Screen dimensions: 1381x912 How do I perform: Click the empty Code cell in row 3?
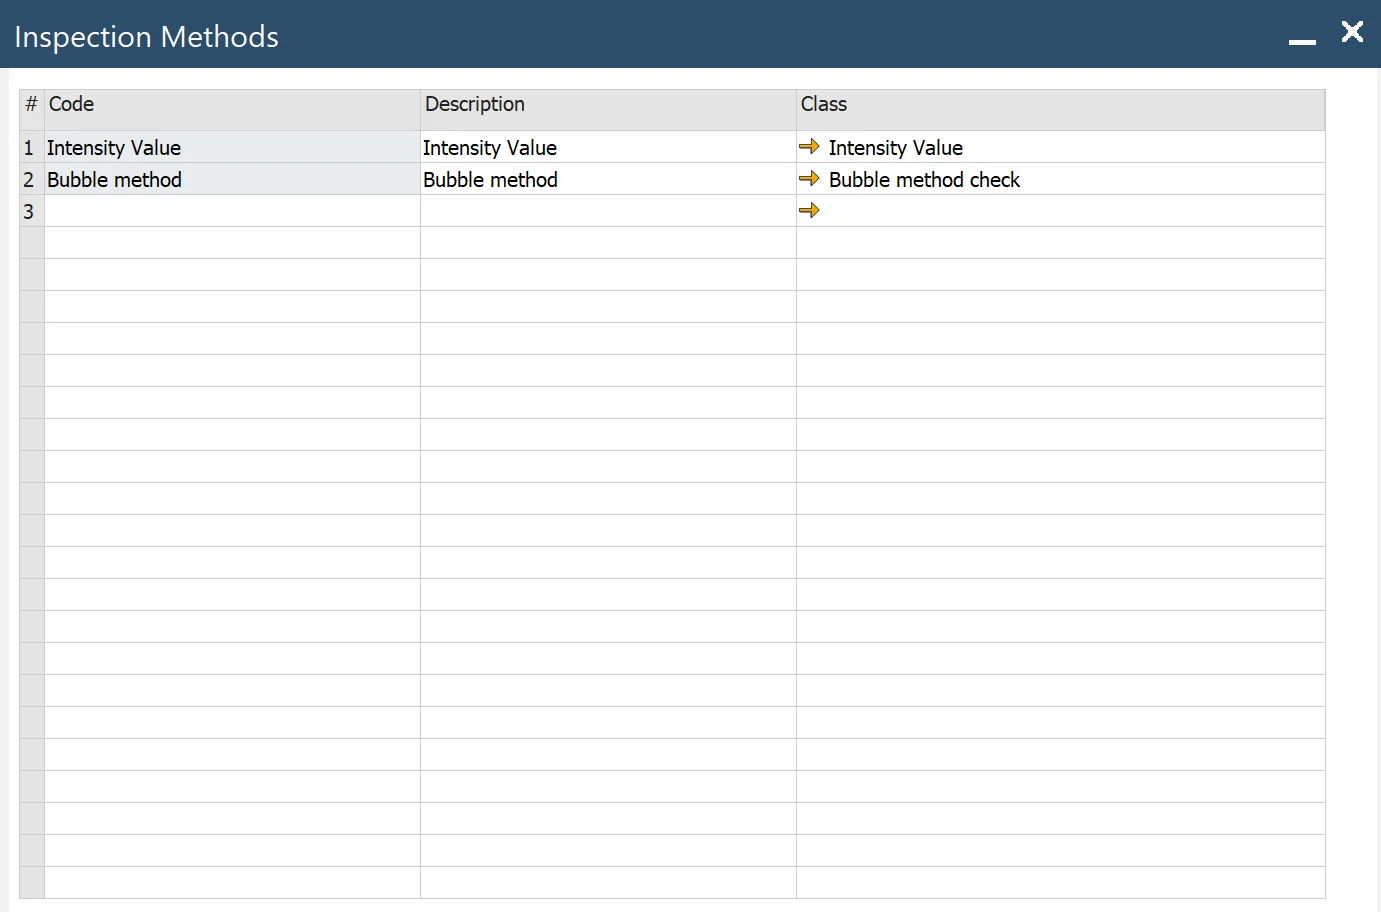pyautogui.click(x=232, y=212)
